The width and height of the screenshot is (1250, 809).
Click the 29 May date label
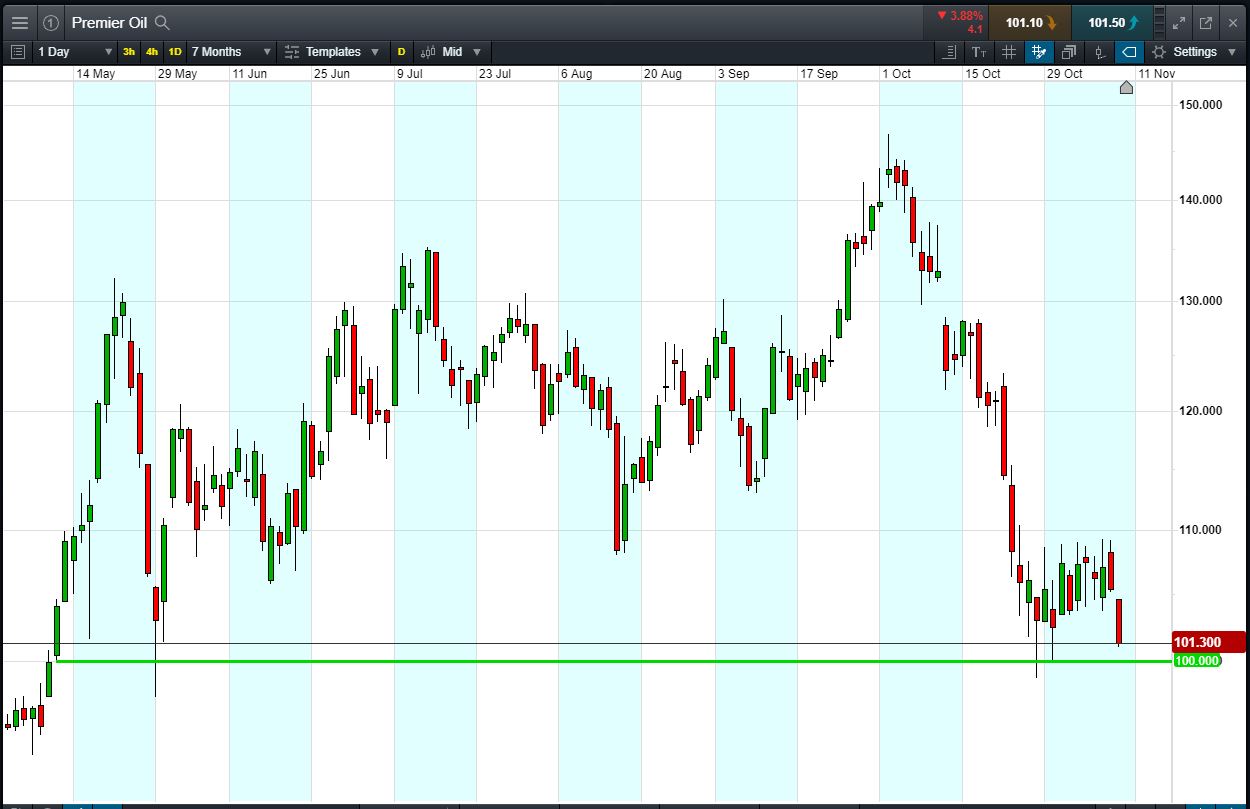(177, 73)
